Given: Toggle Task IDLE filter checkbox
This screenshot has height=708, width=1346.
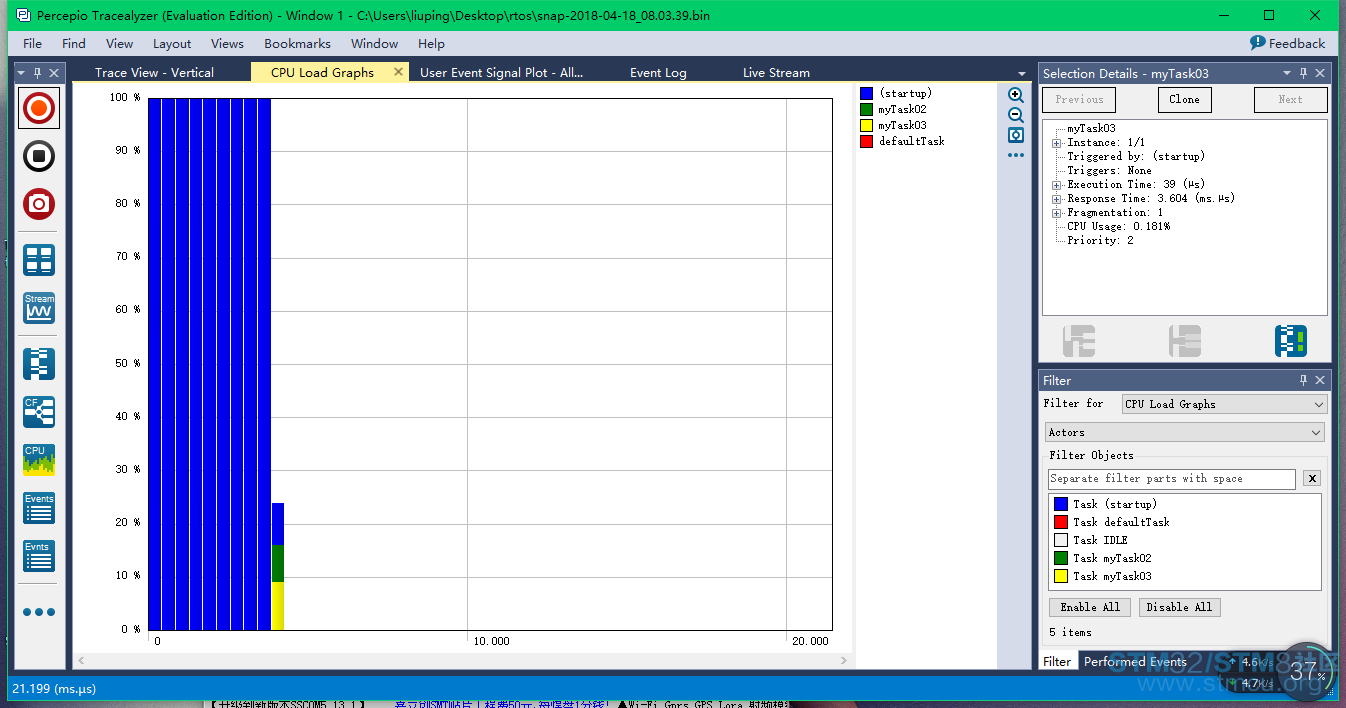Looking at the screenshot, I should point(1061,540).
